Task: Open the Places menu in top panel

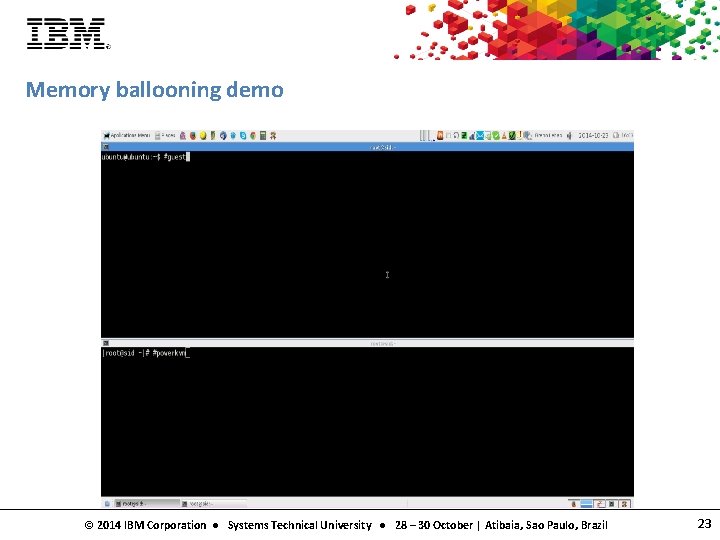Action: tap(165, 135)
